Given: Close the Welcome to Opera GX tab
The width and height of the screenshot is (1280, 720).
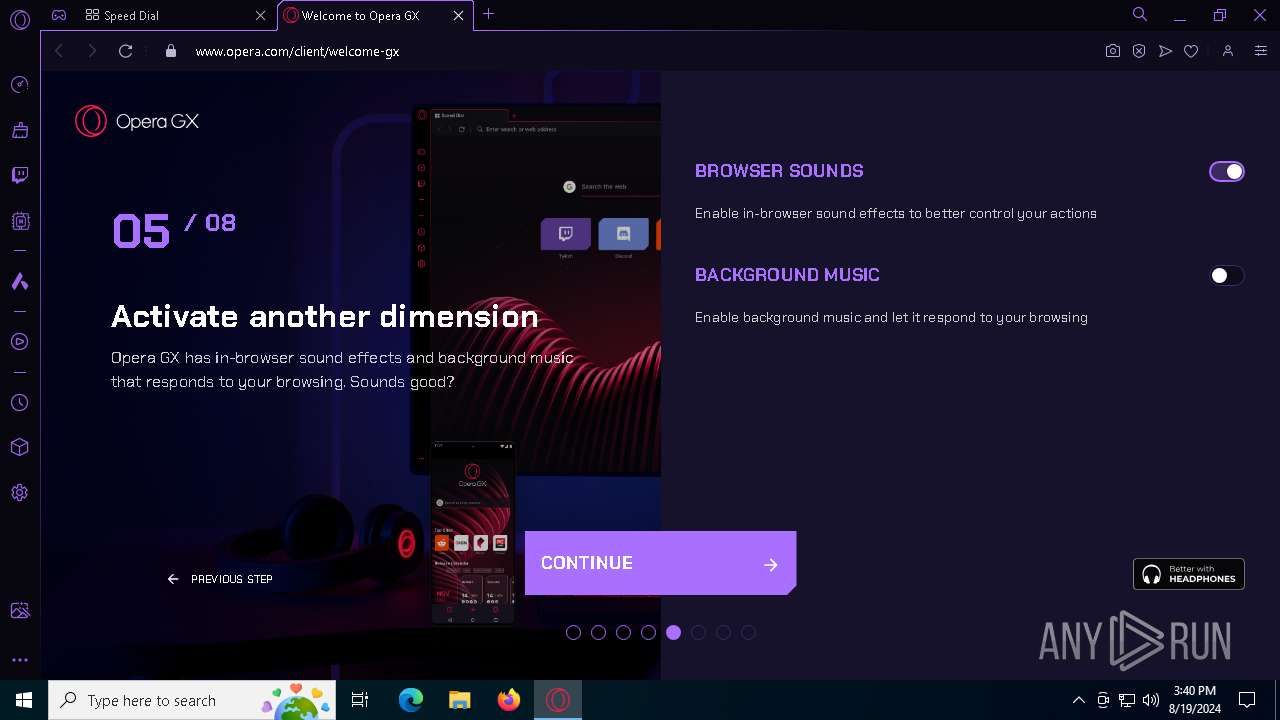Looking at the screenshot, I should (458, 16).
